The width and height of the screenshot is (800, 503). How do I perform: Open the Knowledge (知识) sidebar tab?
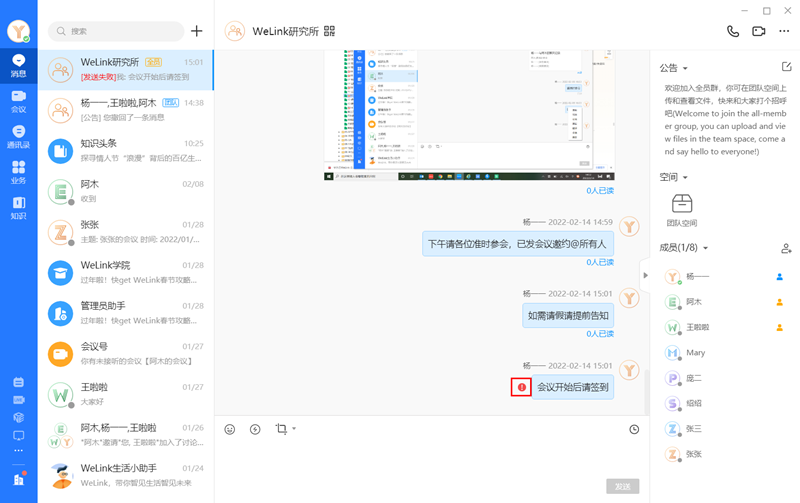tap(18, 208)
